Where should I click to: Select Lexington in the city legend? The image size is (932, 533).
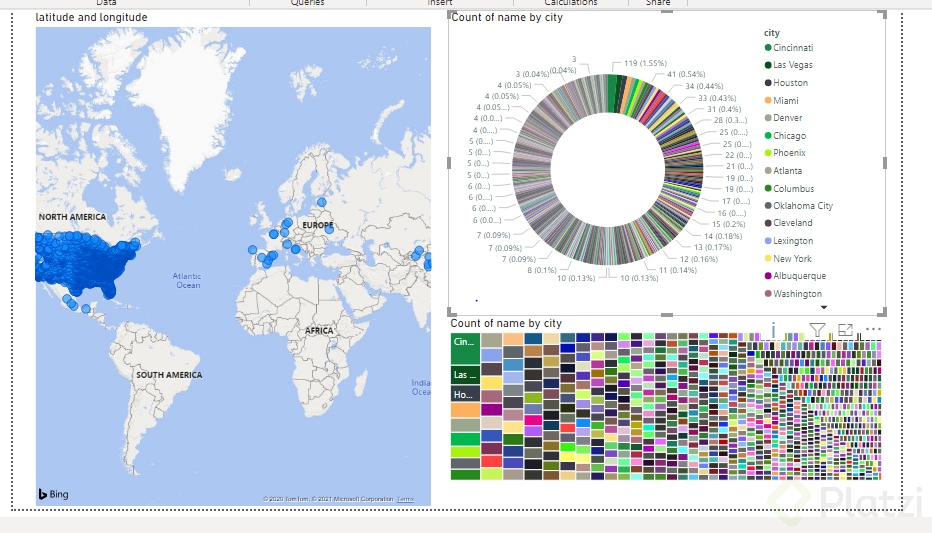[788, 241]
